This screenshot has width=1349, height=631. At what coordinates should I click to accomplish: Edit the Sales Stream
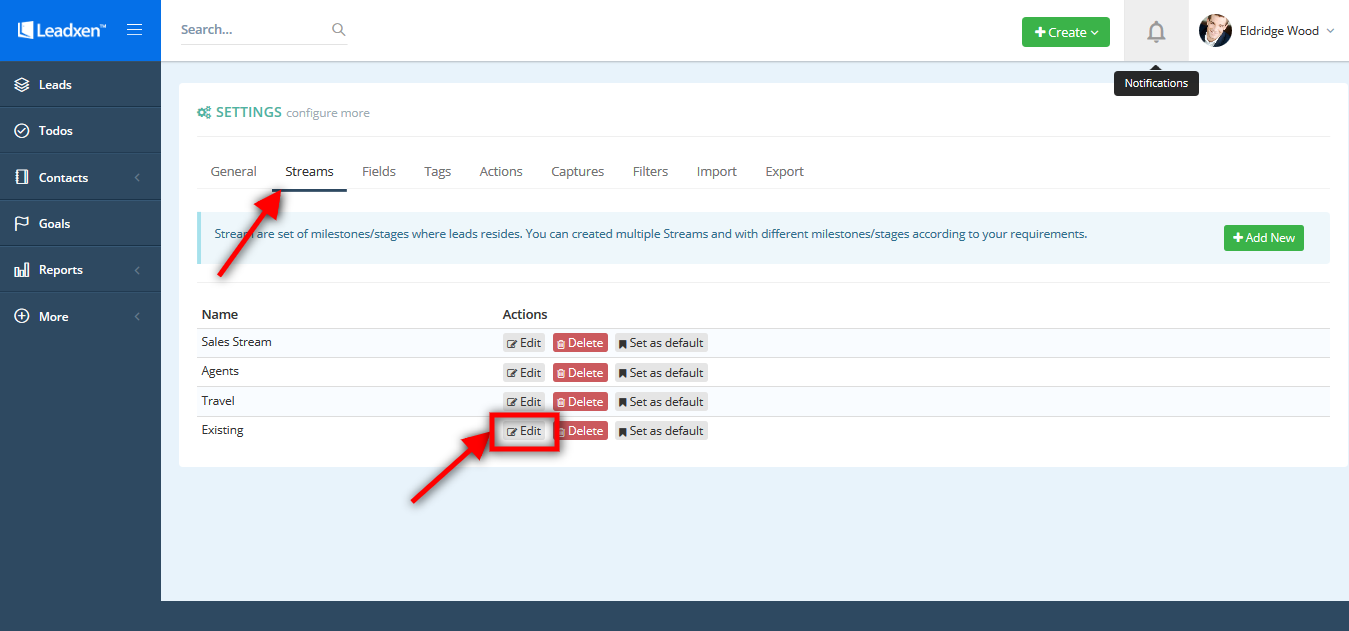[524, 343]
